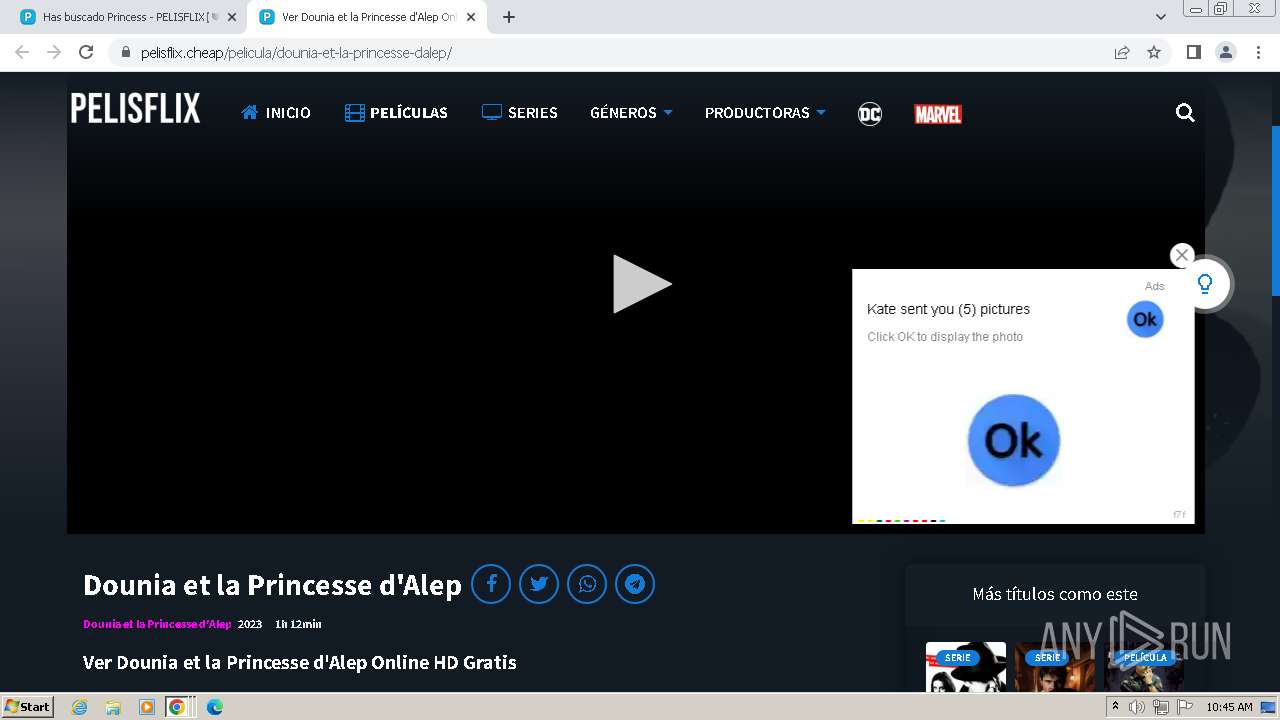Click the 'Ads' label in popup
This screenshot has width=1280, height=720.
pos(1155,286)
